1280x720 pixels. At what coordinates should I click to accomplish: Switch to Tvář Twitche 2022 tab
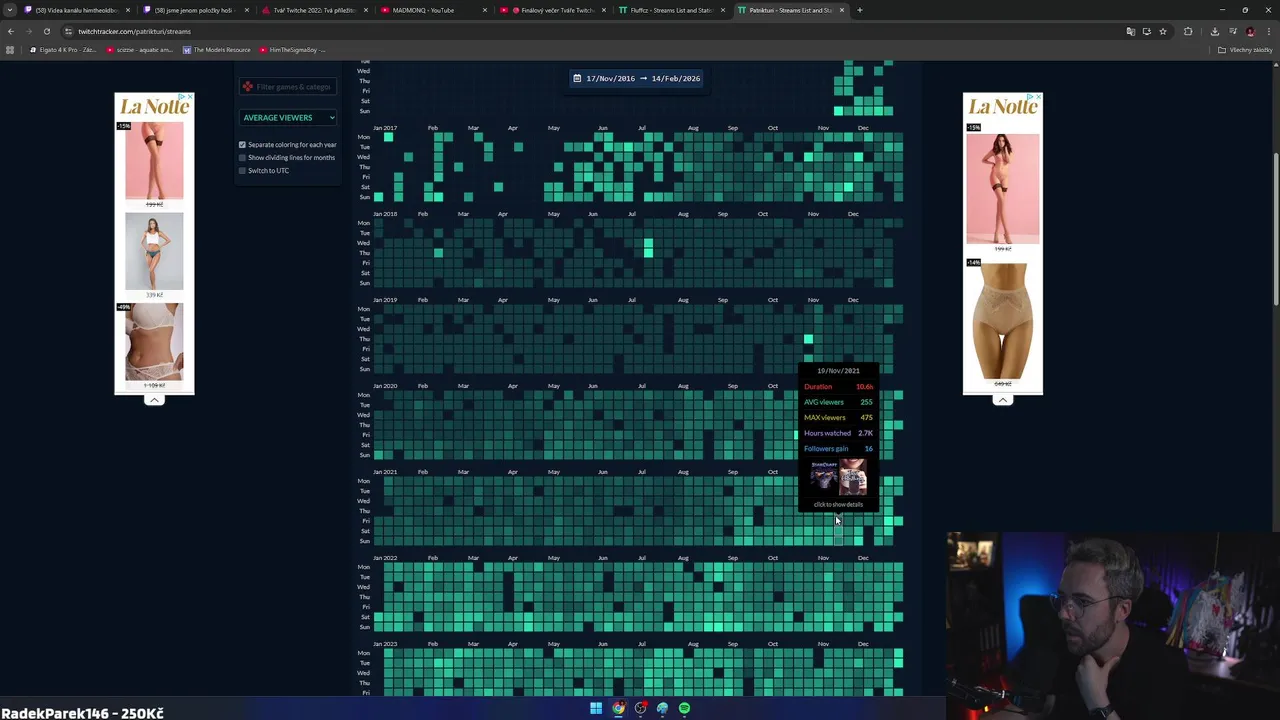coord(312,10)
